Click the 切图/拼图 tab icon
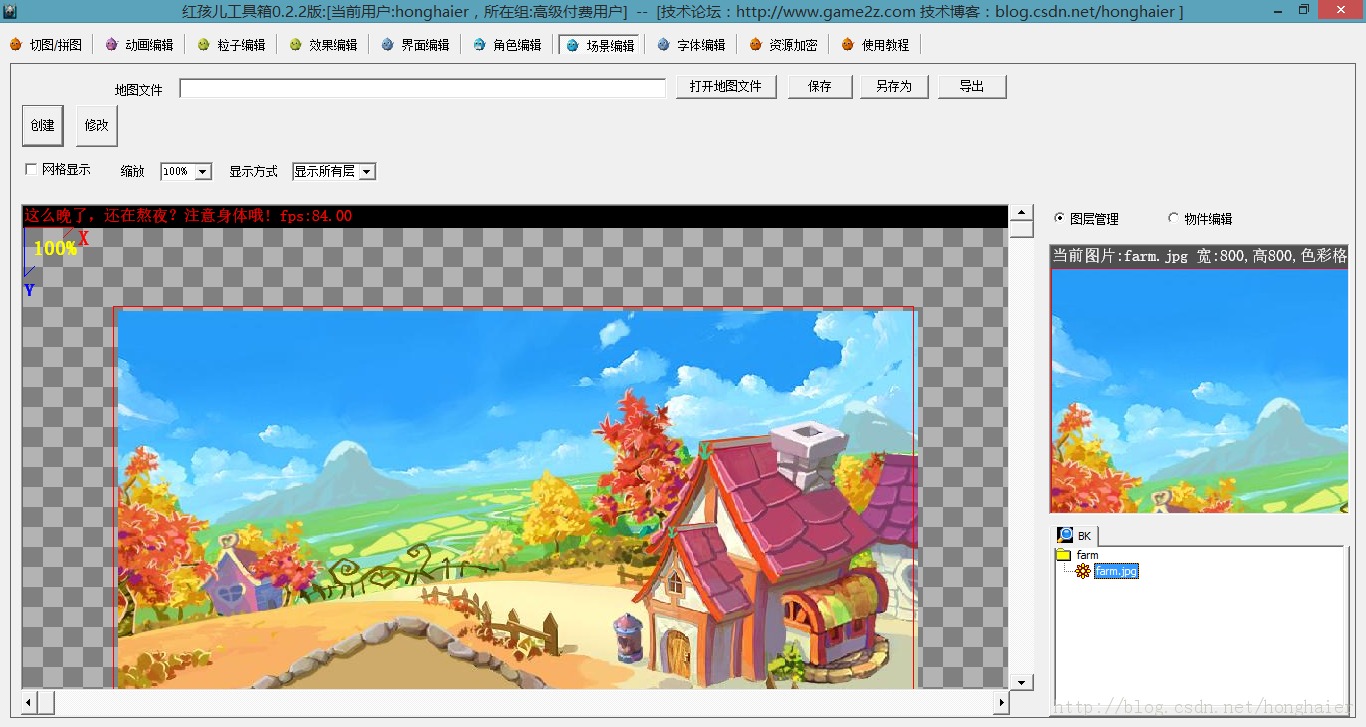1366x727 pixels. [15, 45]
